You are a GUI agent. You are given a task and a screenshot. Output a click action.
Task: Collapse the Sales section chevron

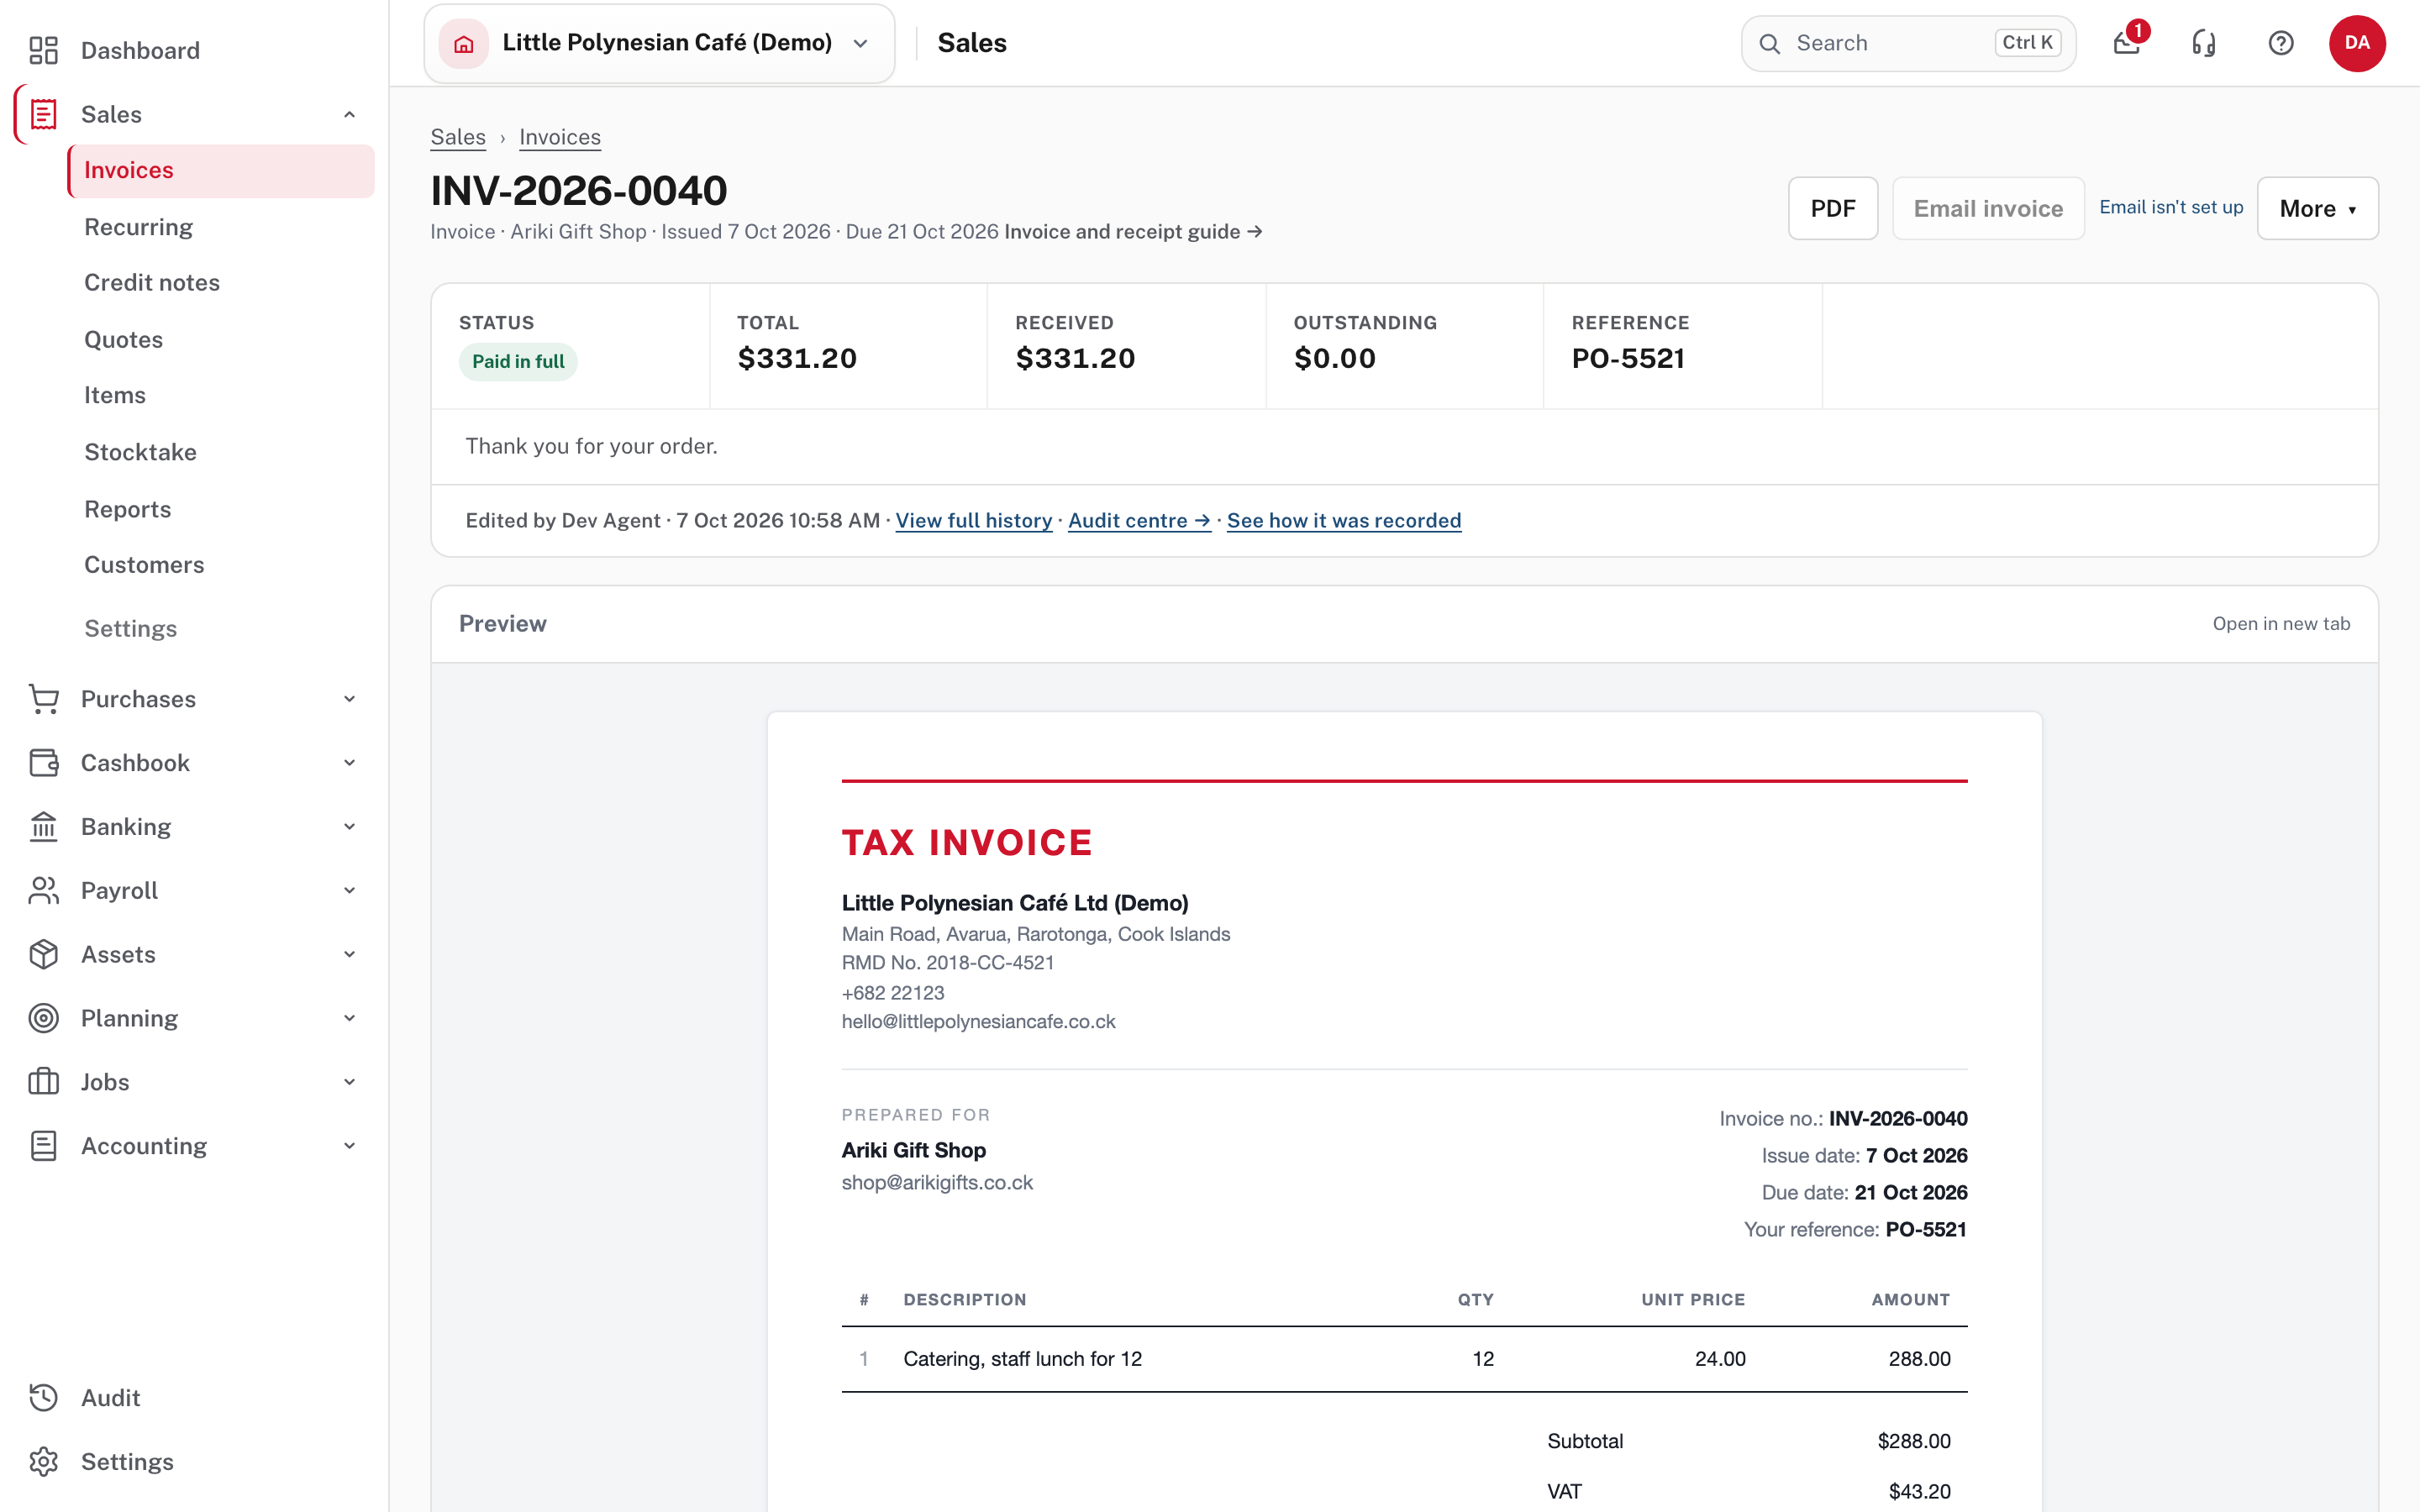[x=349, y=114]
